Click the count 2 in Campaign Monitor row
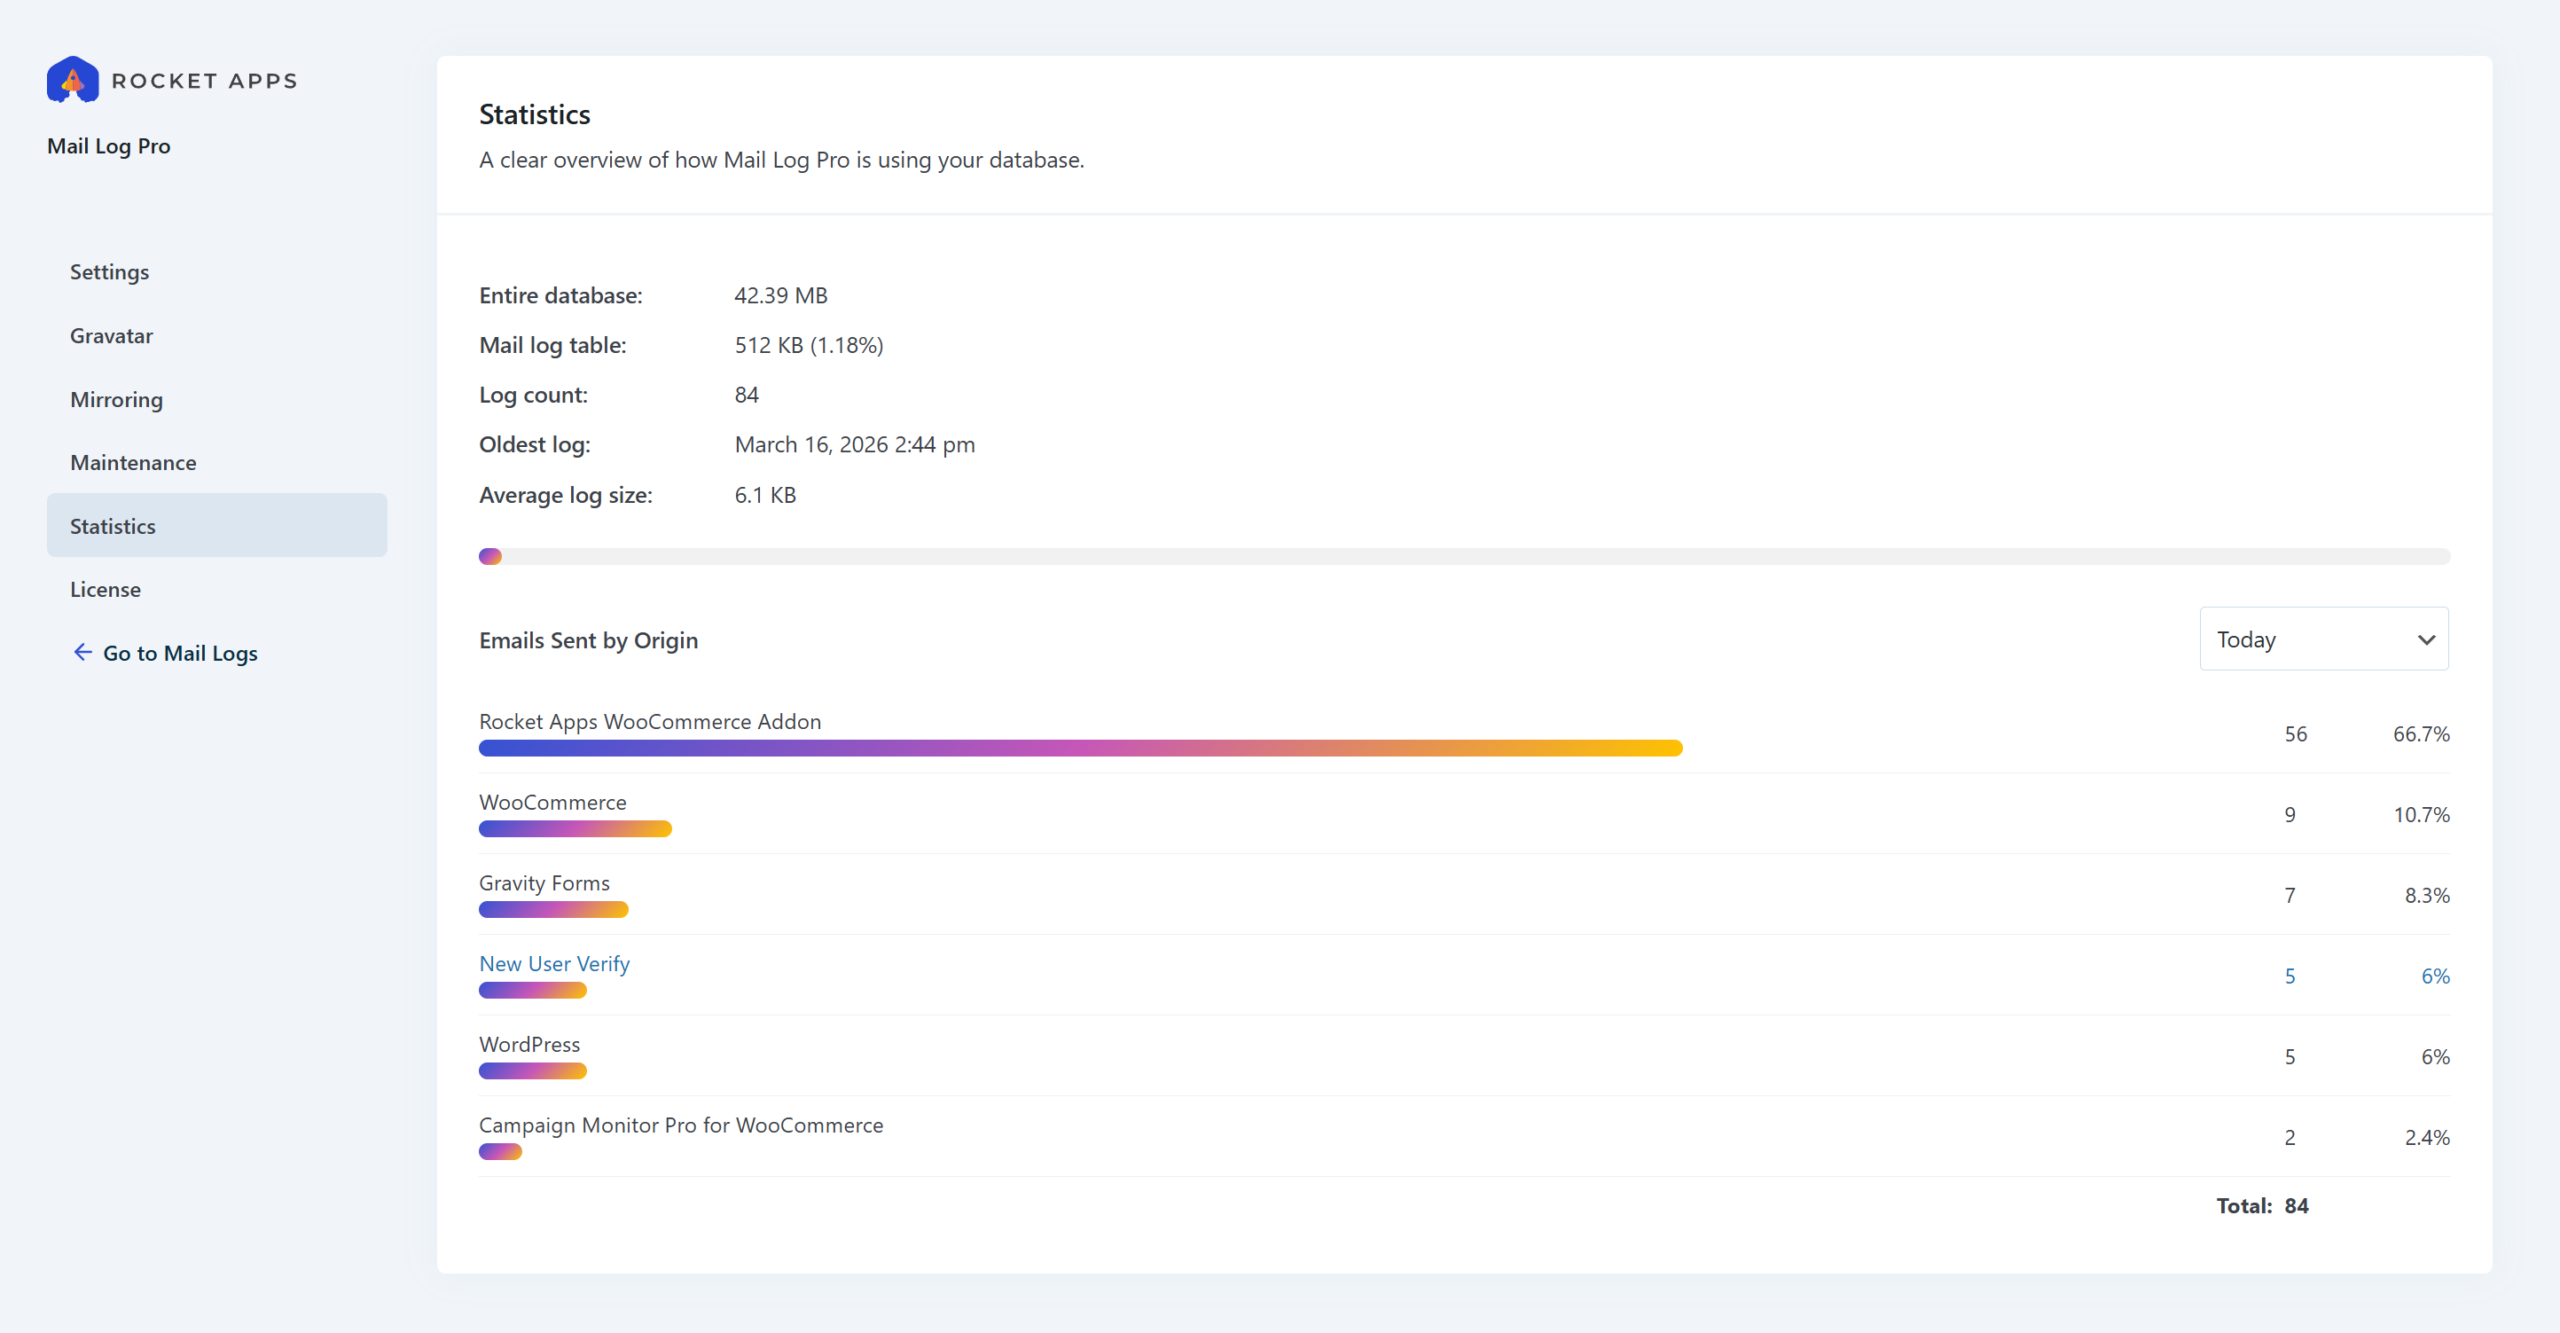Screen dimensions: 2560x1333 (x=2290, y=1138)
